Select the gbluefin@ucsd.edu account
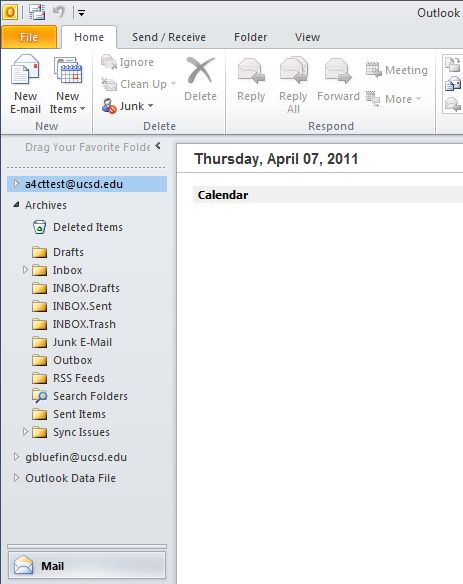This screenshot has width=463, height=584. pos(76,457)
